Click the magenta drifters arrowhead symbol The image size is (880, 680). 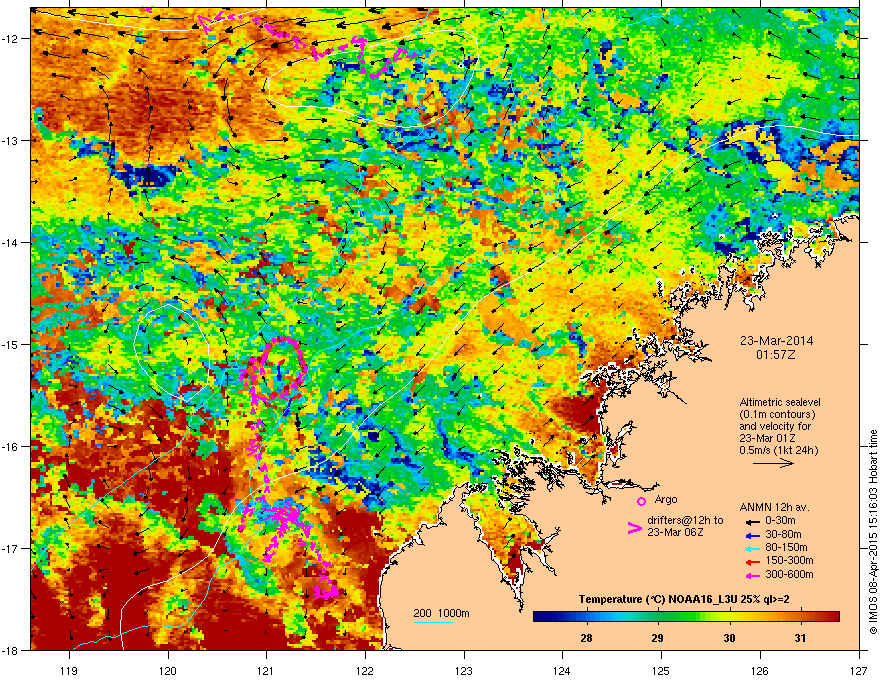click(x=634, y=528)
